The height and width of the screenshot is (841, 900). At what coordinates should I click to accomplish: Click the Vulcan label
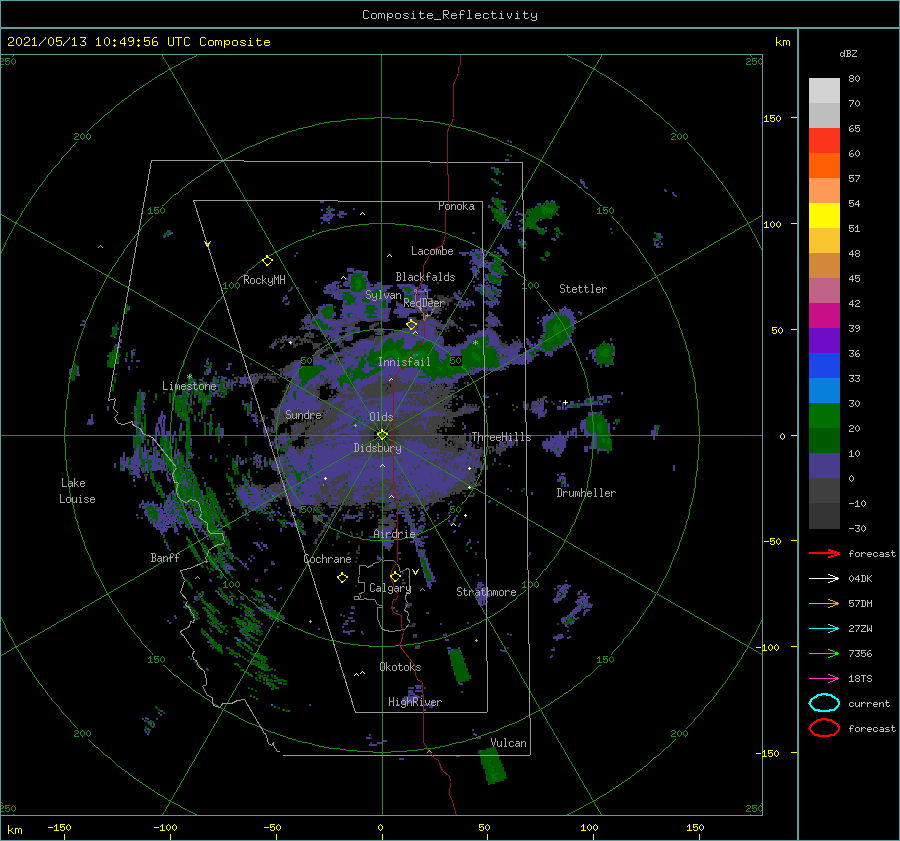509,743
